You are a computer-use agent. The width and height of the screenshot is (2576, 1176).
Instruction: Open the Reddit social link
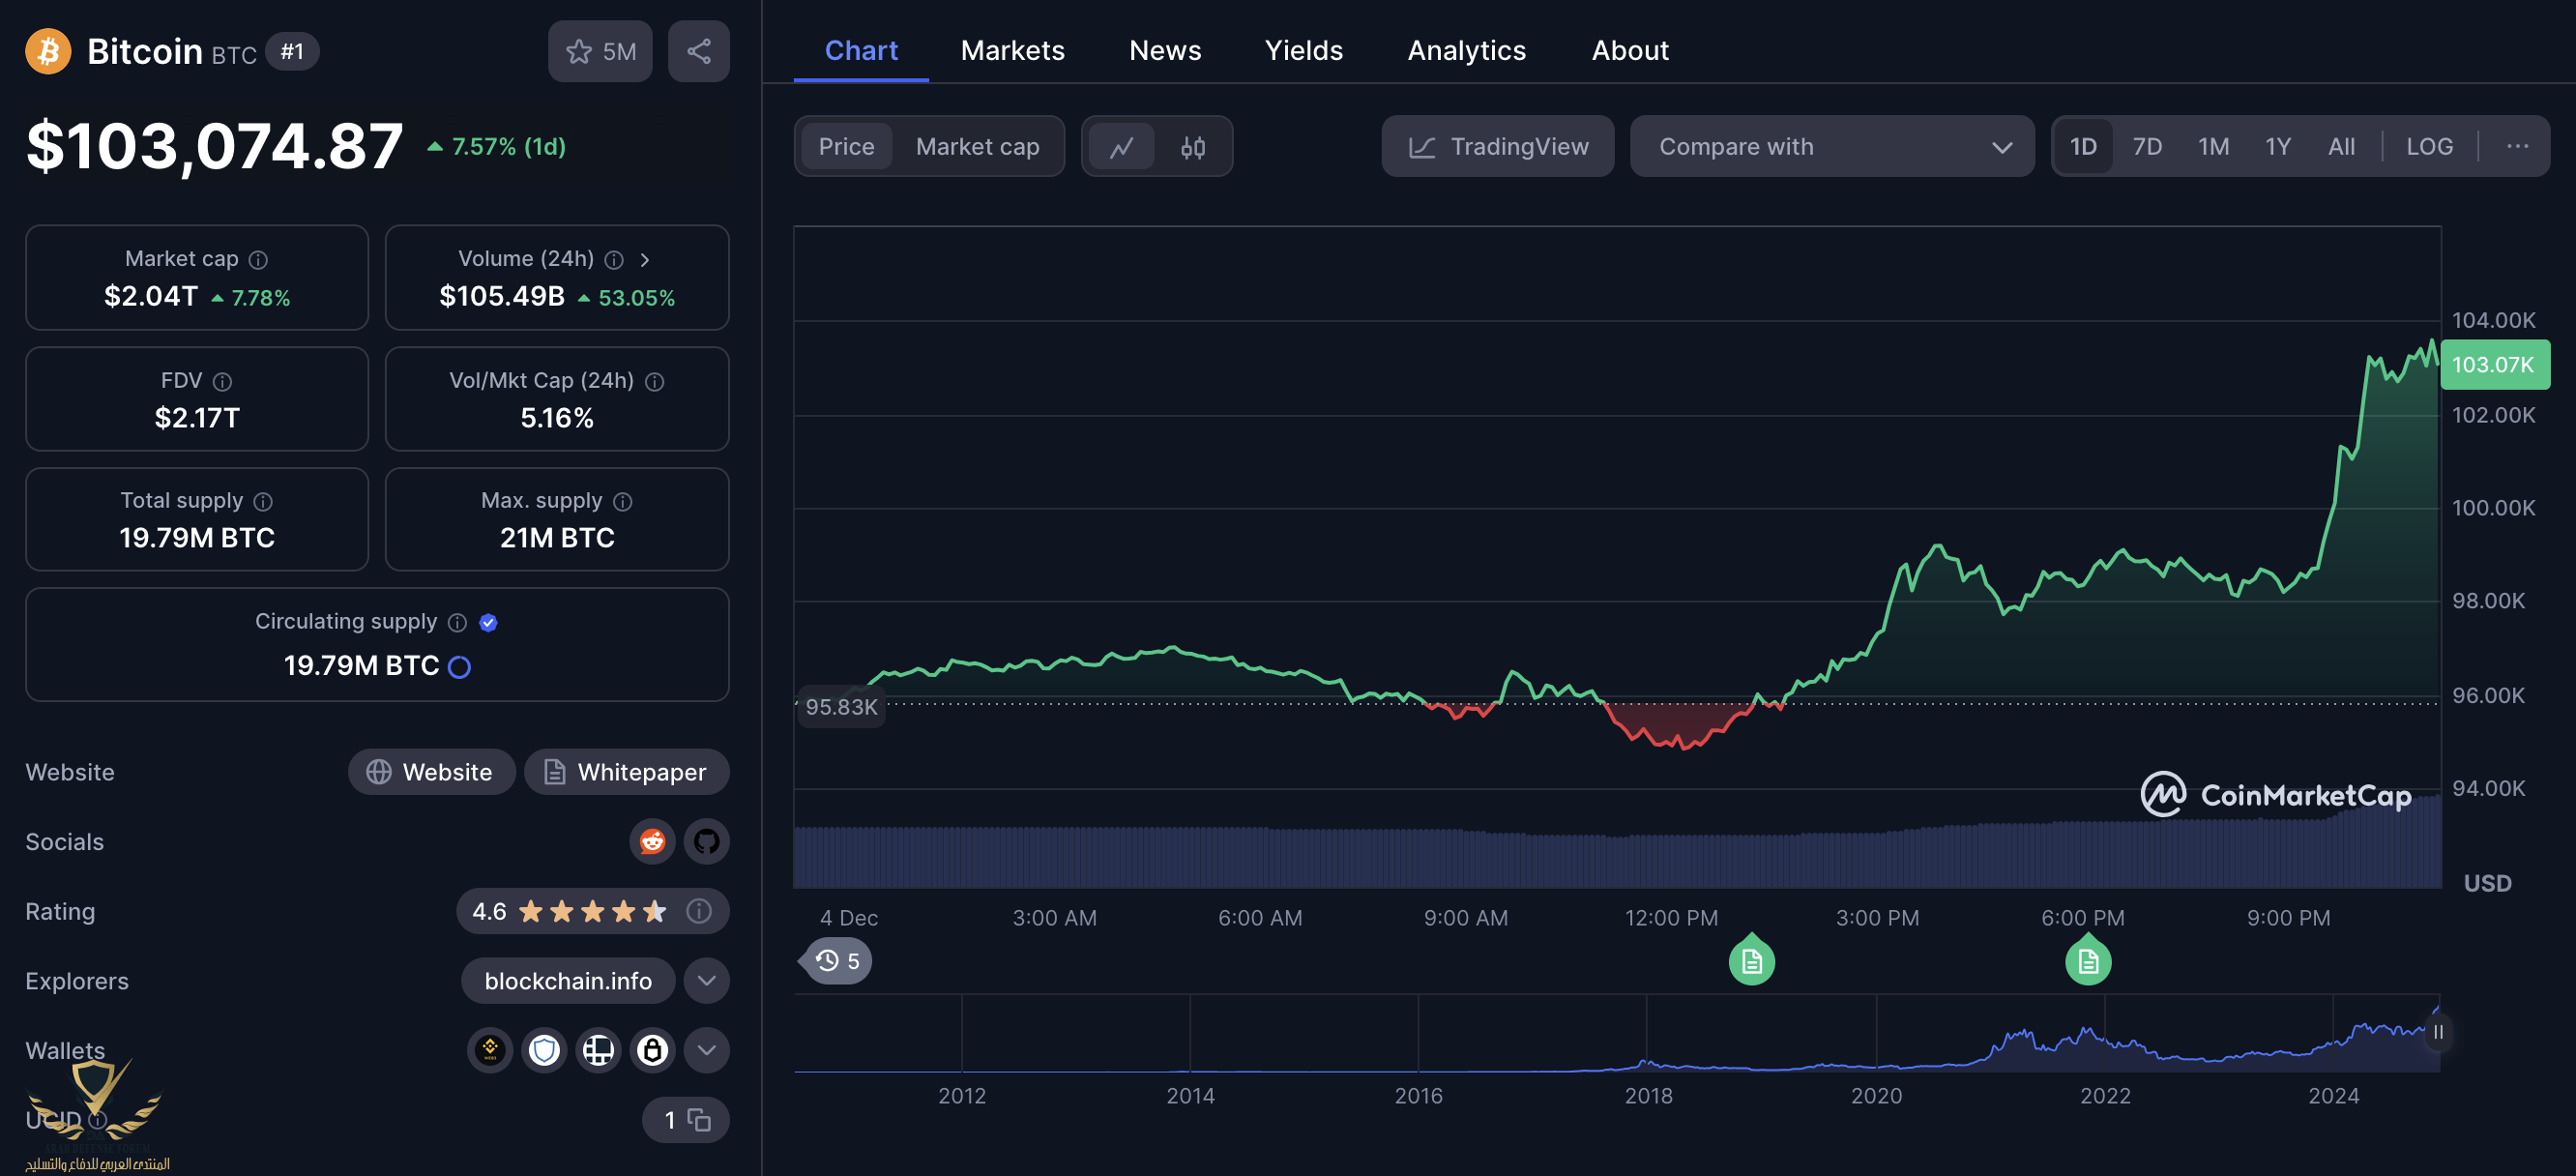(x=652, y=841)
